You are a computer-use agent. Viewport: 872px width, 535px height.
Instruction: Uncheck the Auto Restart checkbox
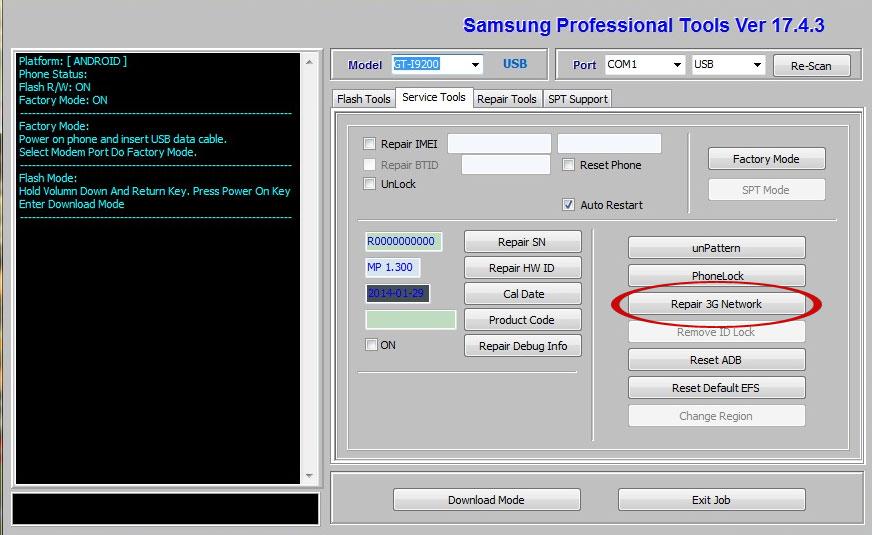[568, 205]
